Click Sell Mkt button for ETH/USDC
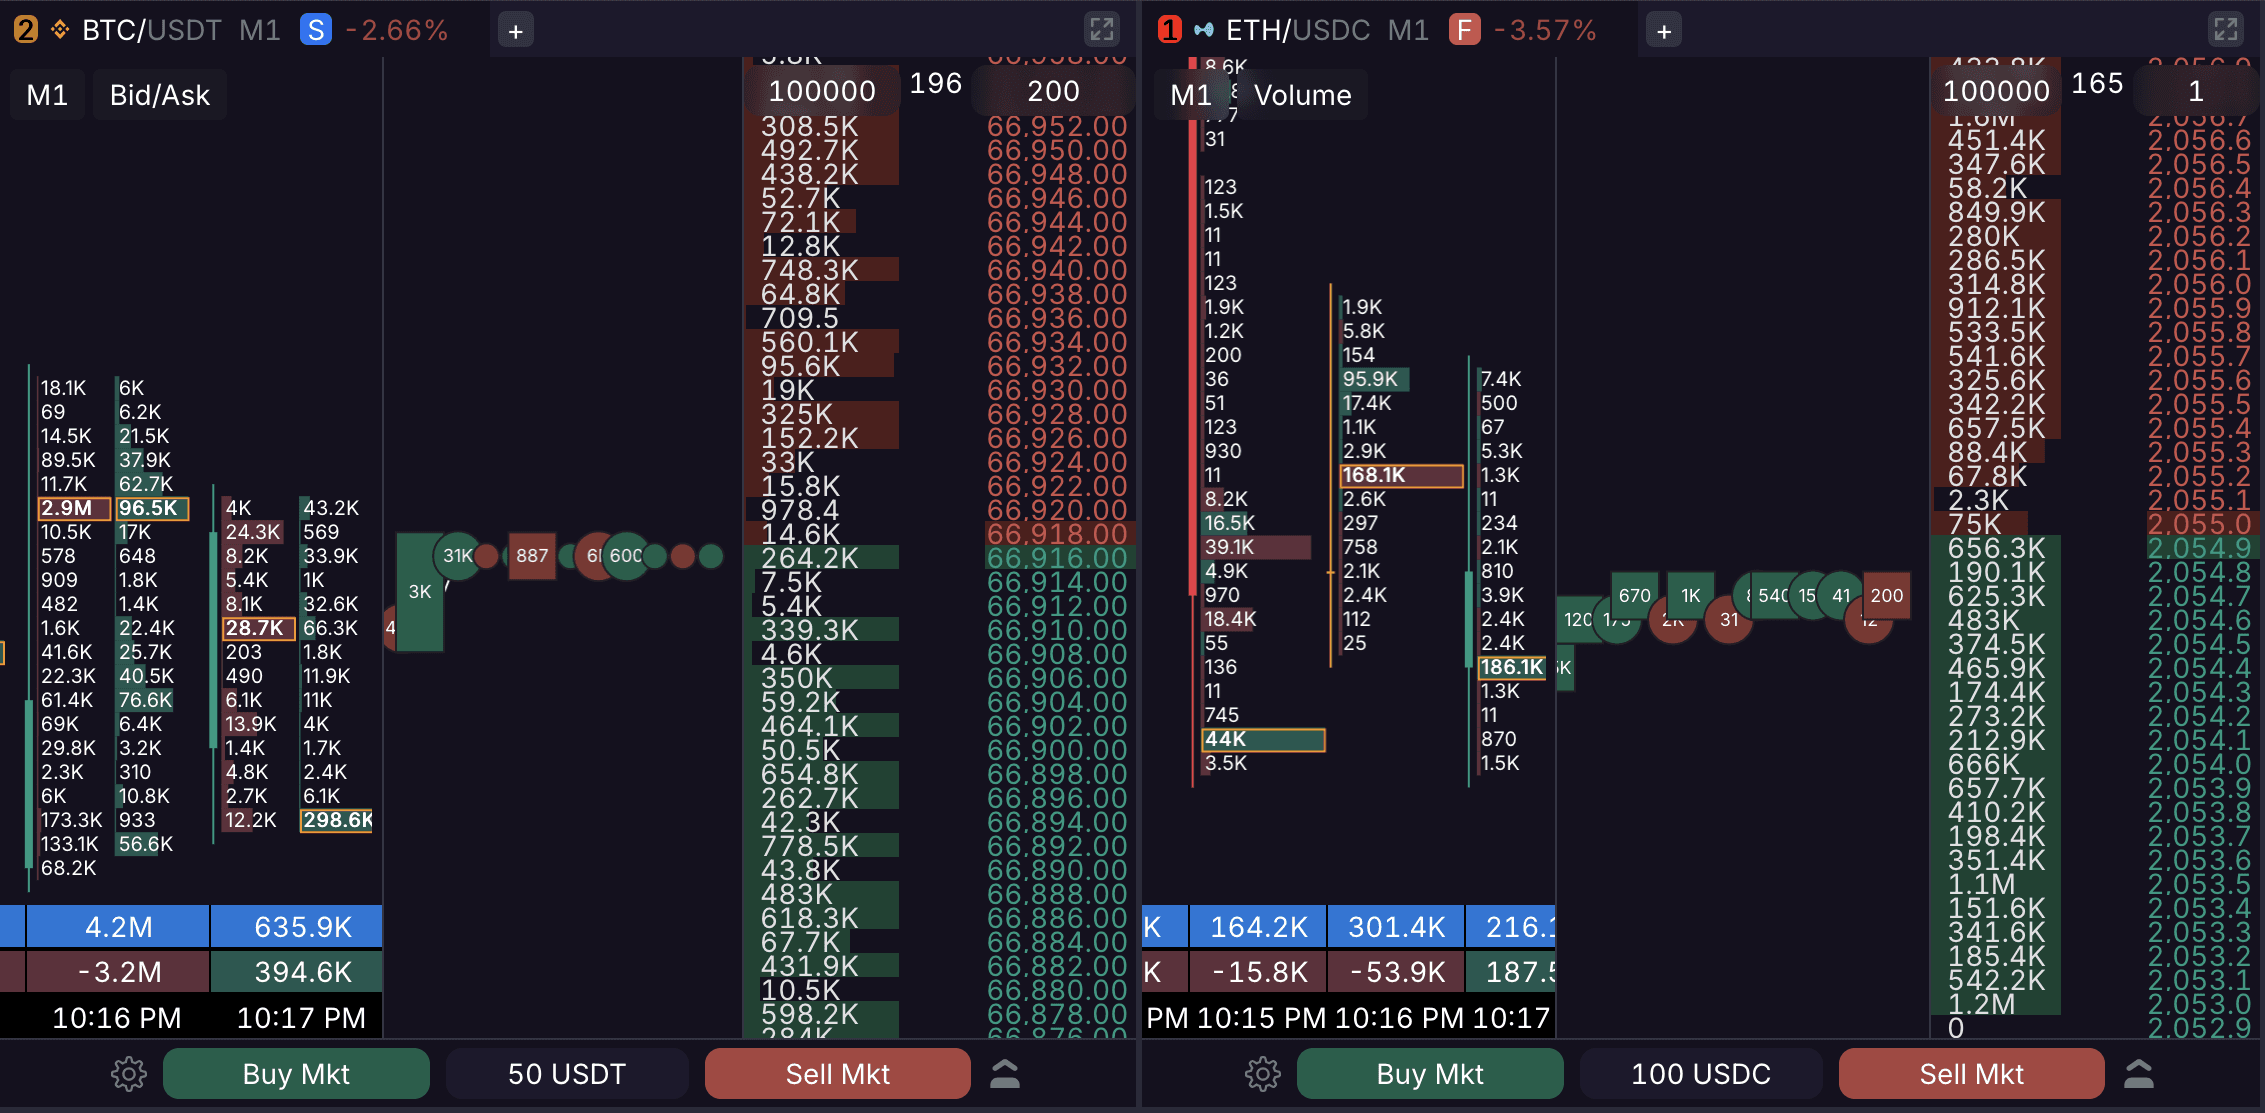 1971,1074
